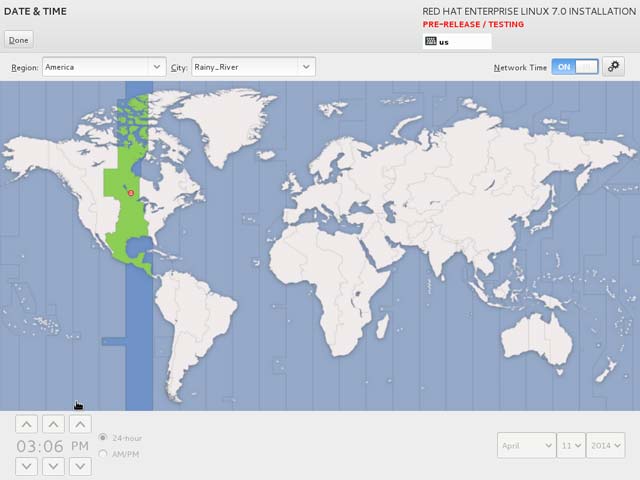The image size is (640, 480).
Task: Open NTP server settings gear icon
Action: click(613, 67)
